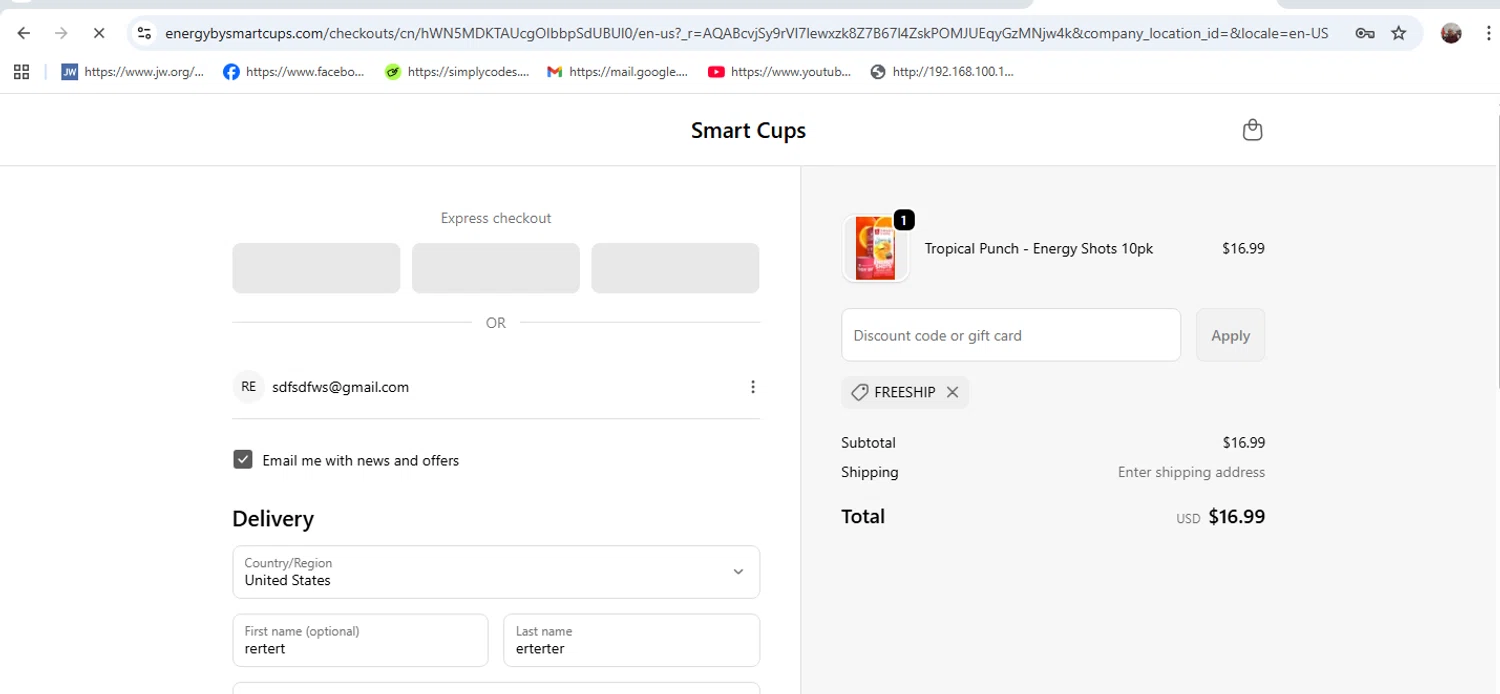
Task: Open the Chrome profile avatar
Action: tap(1451, 33)
